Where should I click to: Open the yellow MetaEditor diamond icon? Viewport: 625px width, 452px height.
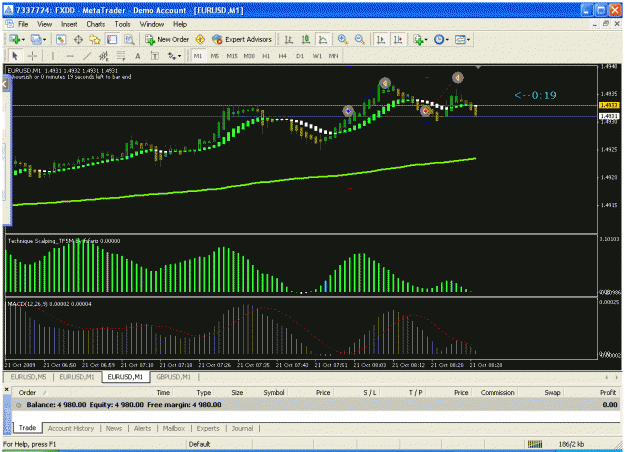pyautogui.click(x=200, y=39)
